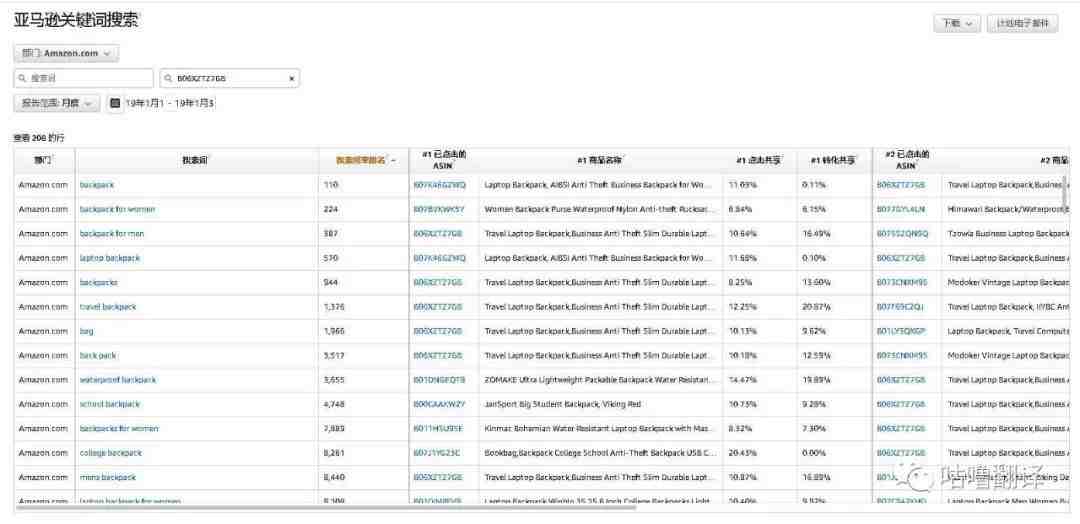This screenshot has width=1080, height=524.
Task: Open the calendar icon for date range
Action: (x=116, y=103)
